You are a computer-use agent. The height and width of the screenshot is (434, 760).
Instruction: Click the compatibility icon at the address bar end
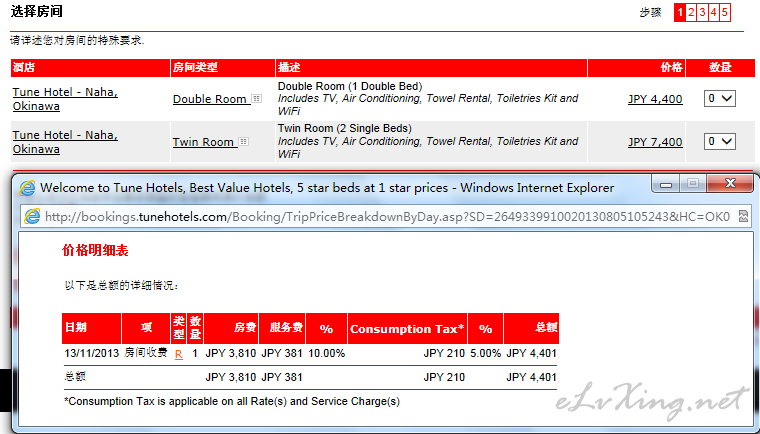click(744, 216)
